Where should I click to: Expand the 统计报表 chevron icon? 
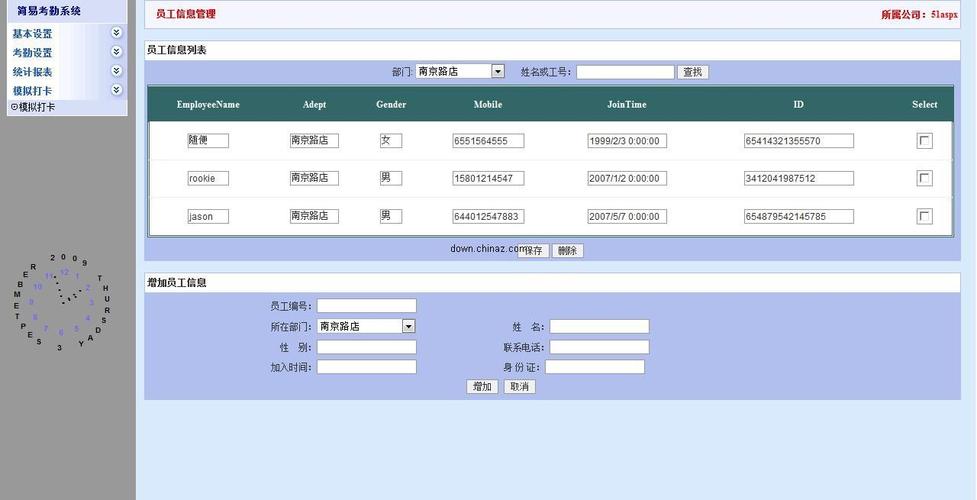tap(117, 71)
